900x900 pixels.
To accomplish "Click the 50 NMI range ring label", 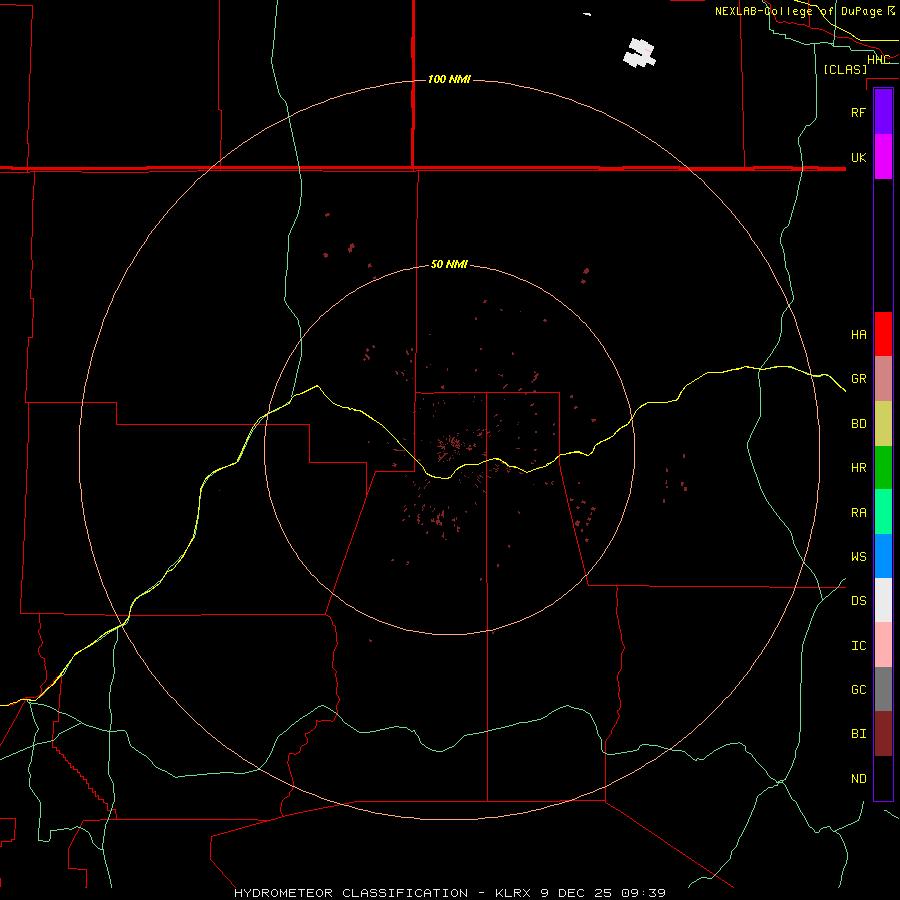I will pos(449,264).
